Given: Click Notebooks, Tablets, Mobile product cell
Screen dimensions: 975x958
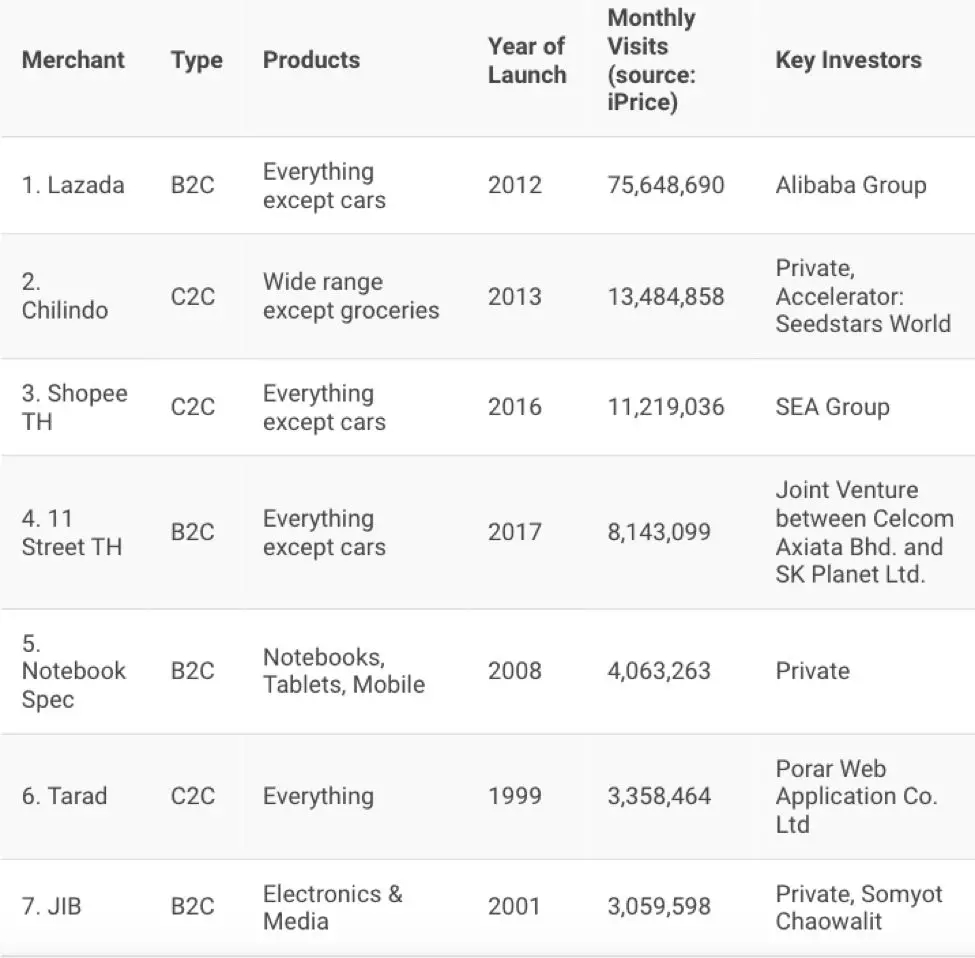Looking at the screenshot, I should point(344,671).
